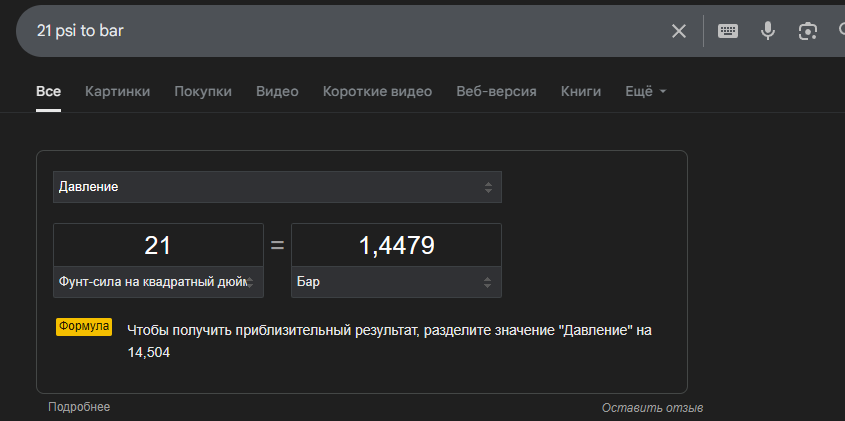The height and width of the screenshot is (421, 845).
Task: Clear the search query with X icon
Action: tap(678, 31)
